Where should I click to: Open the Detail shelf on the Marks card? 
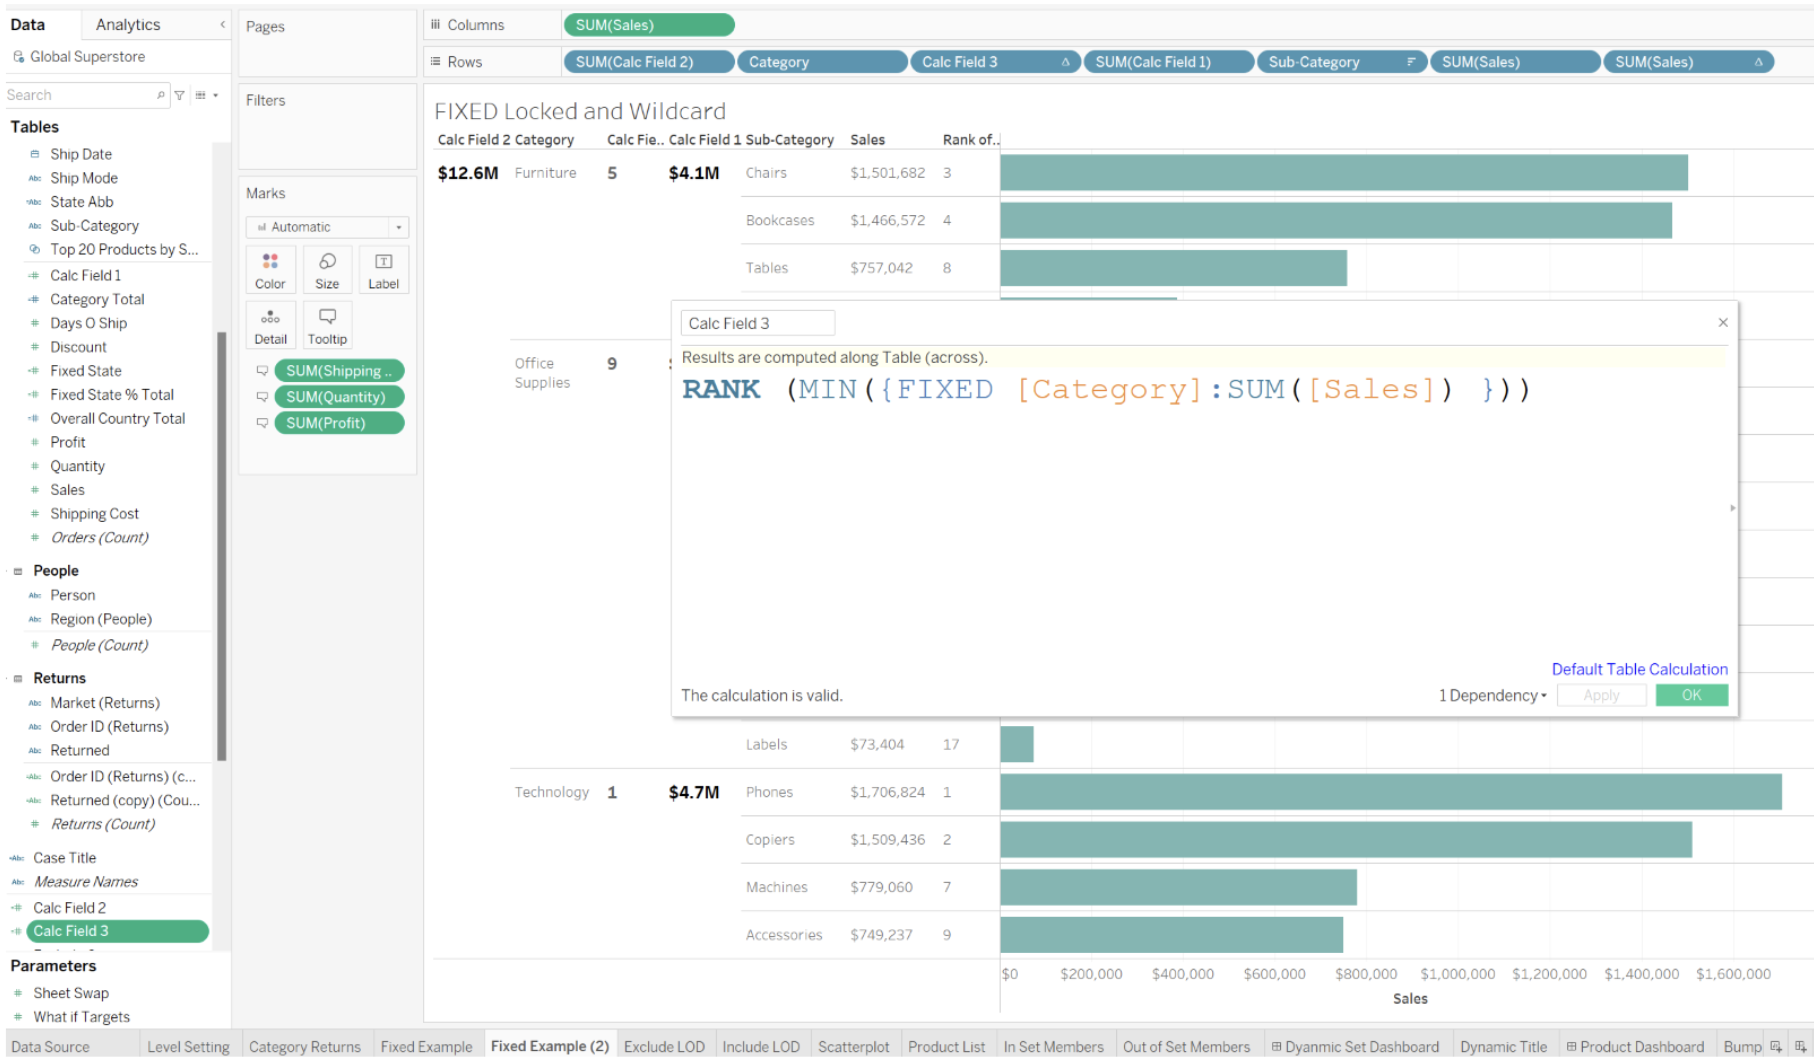pyautogui.click(x=270, y=323)
